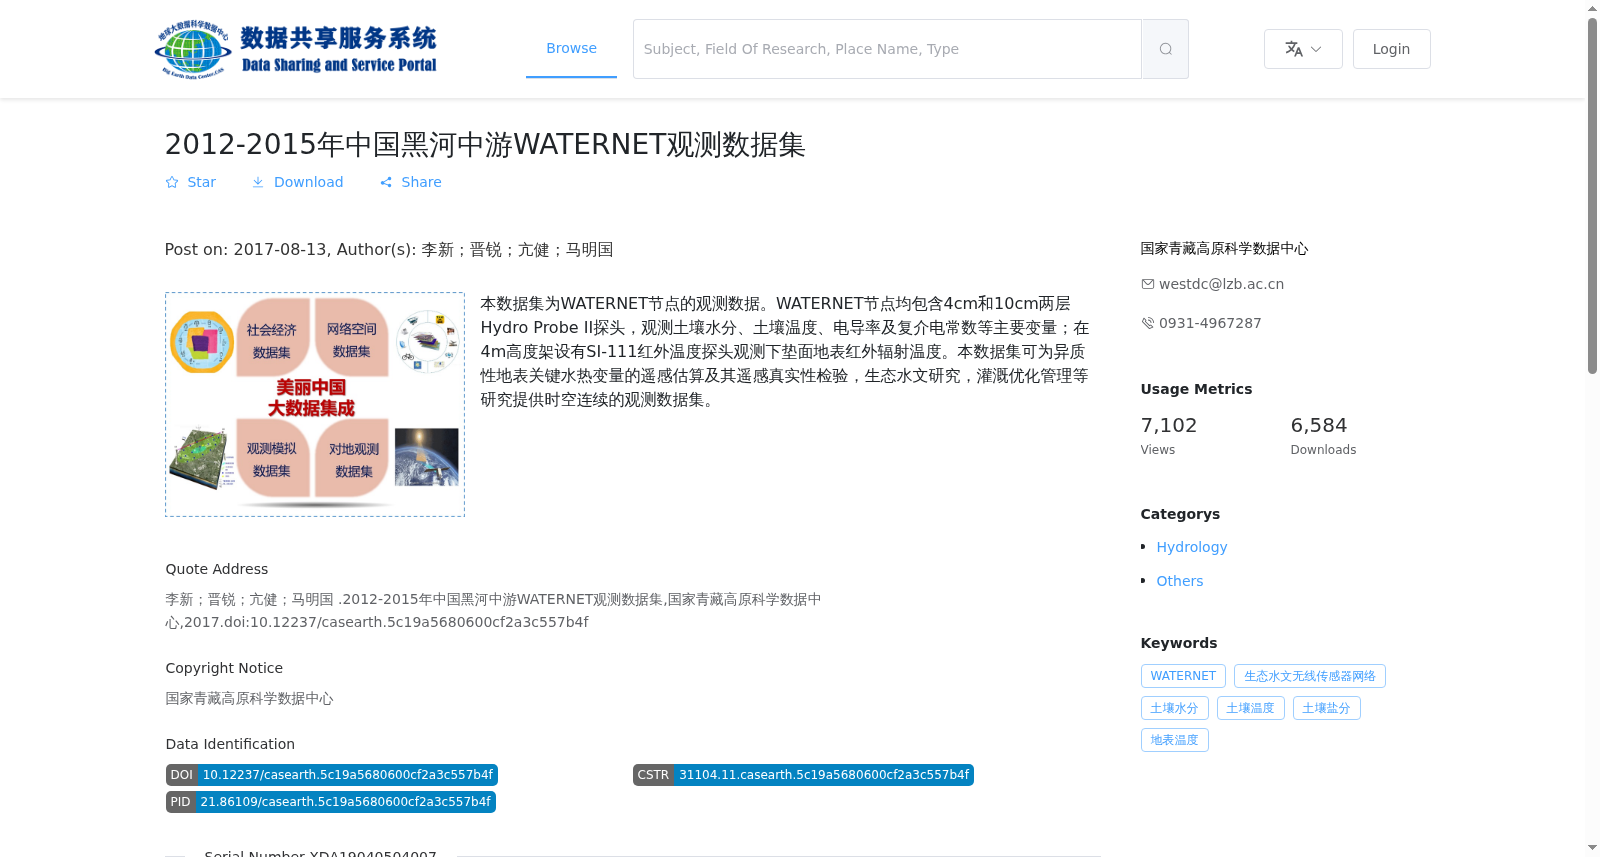The image size is (1600, 857).
Task: Click the Login button
Action: point(1391,49)
